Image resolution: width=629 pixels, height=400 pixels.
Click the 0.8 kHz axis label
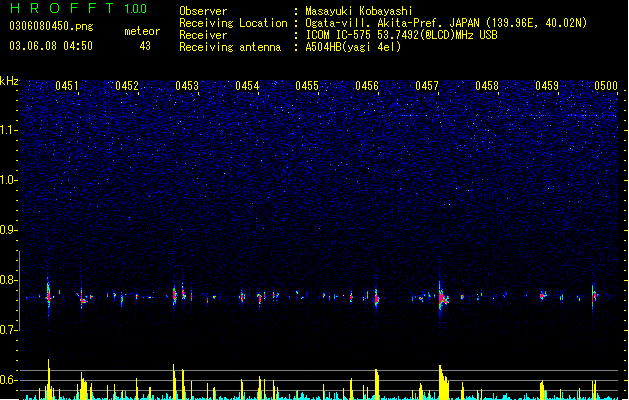pos(9,280)
